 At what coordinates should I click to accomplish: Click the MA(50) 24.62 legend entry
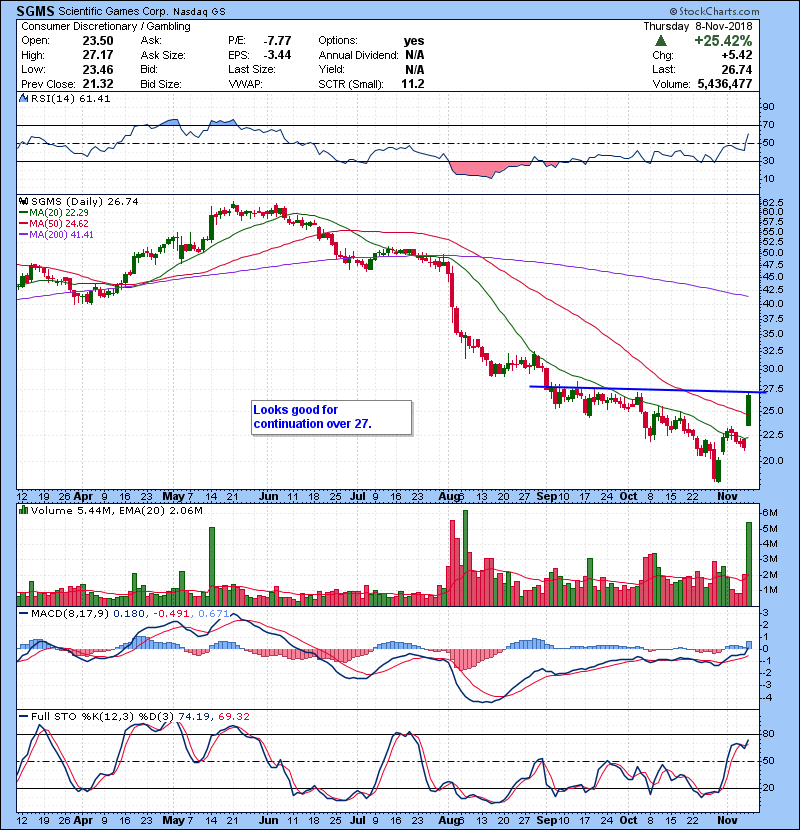pyautogui.click(x=53, y=224)
